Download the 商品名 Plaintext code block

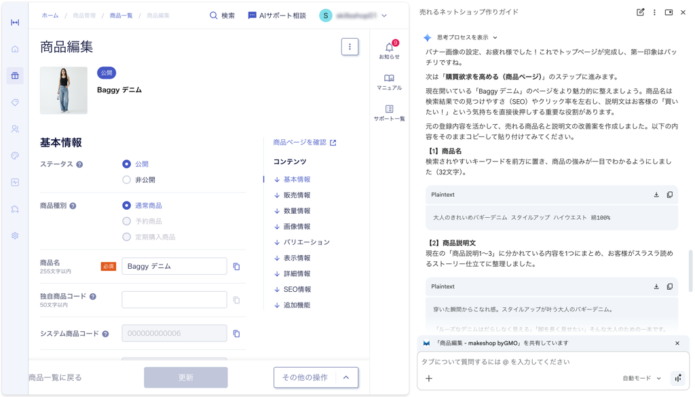[656, 195]
